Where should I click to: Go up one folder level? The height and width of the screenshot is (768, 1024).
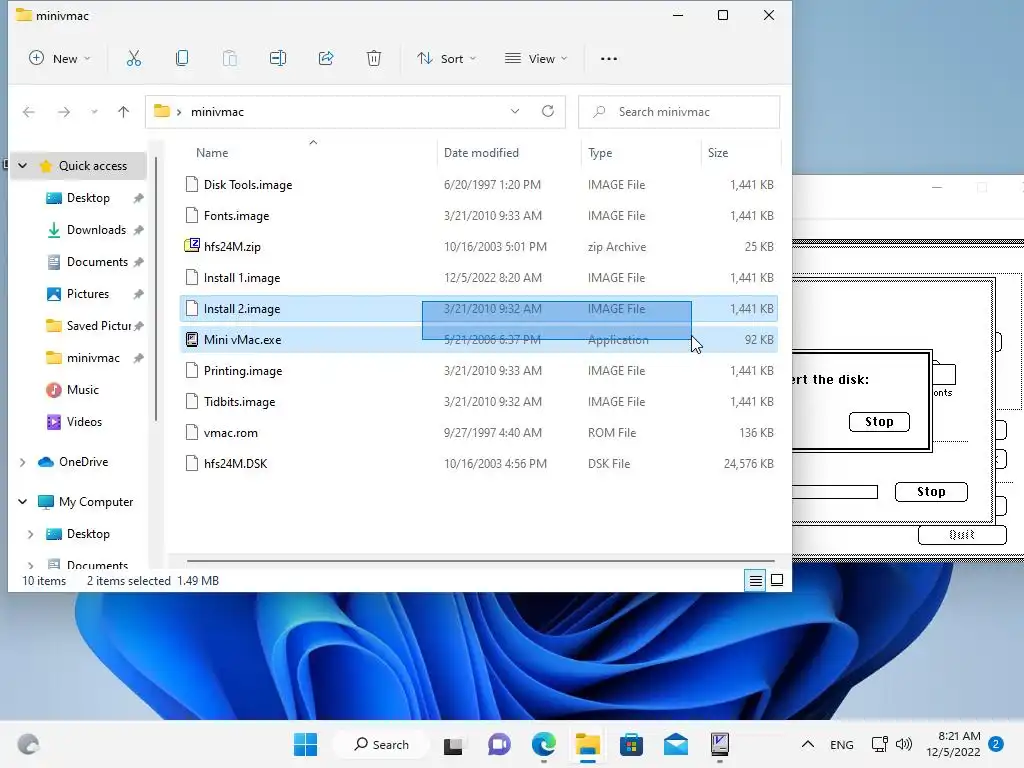click(x=123, y=112)
